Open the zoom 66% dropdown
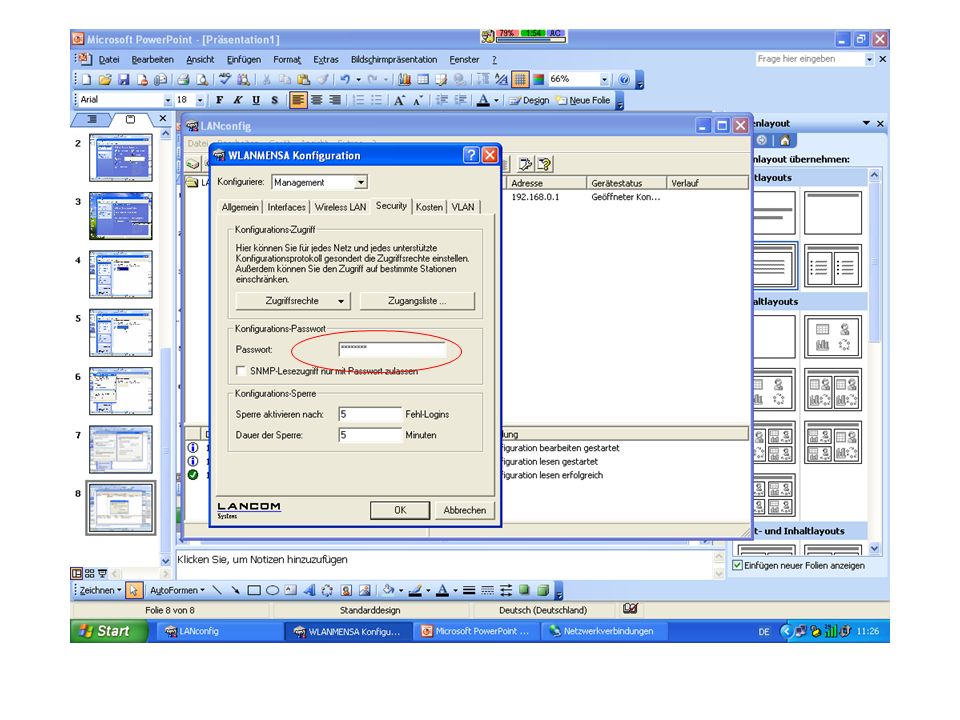Viewport: 960px width, 720px height. coord(604,80)
